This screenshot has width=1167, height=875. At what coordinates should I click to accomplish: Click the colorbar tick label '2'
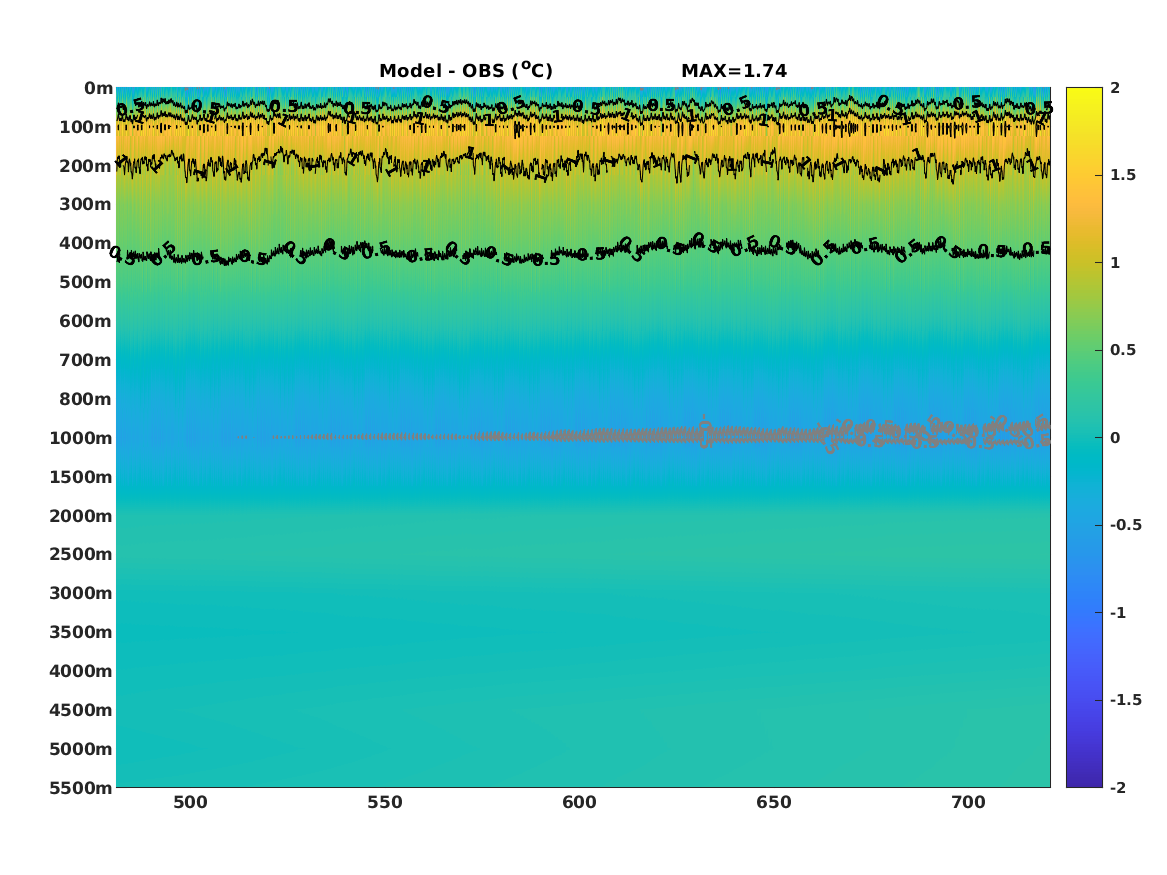pyautogui.click(x=1115, y=88)
